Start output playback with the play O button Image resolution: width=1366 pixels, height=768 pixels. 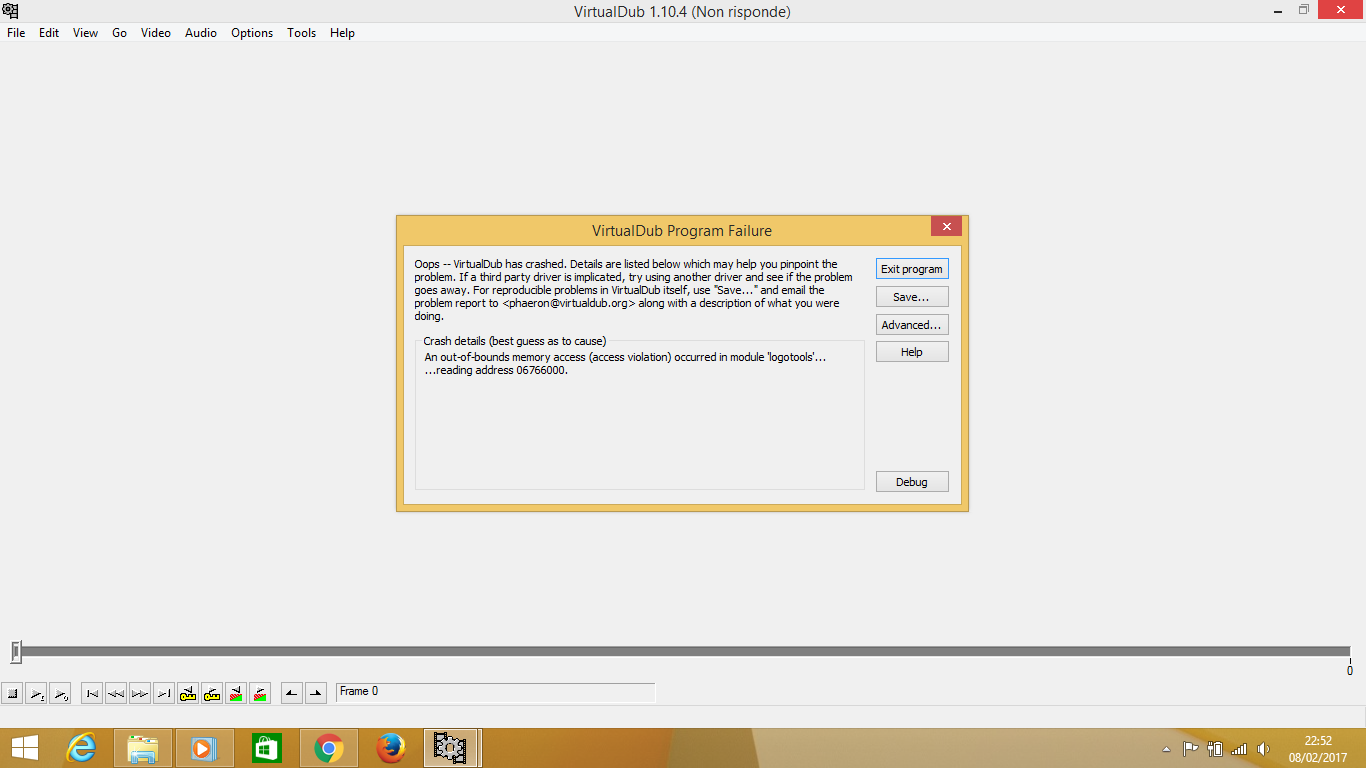click(x=60, y=693)
